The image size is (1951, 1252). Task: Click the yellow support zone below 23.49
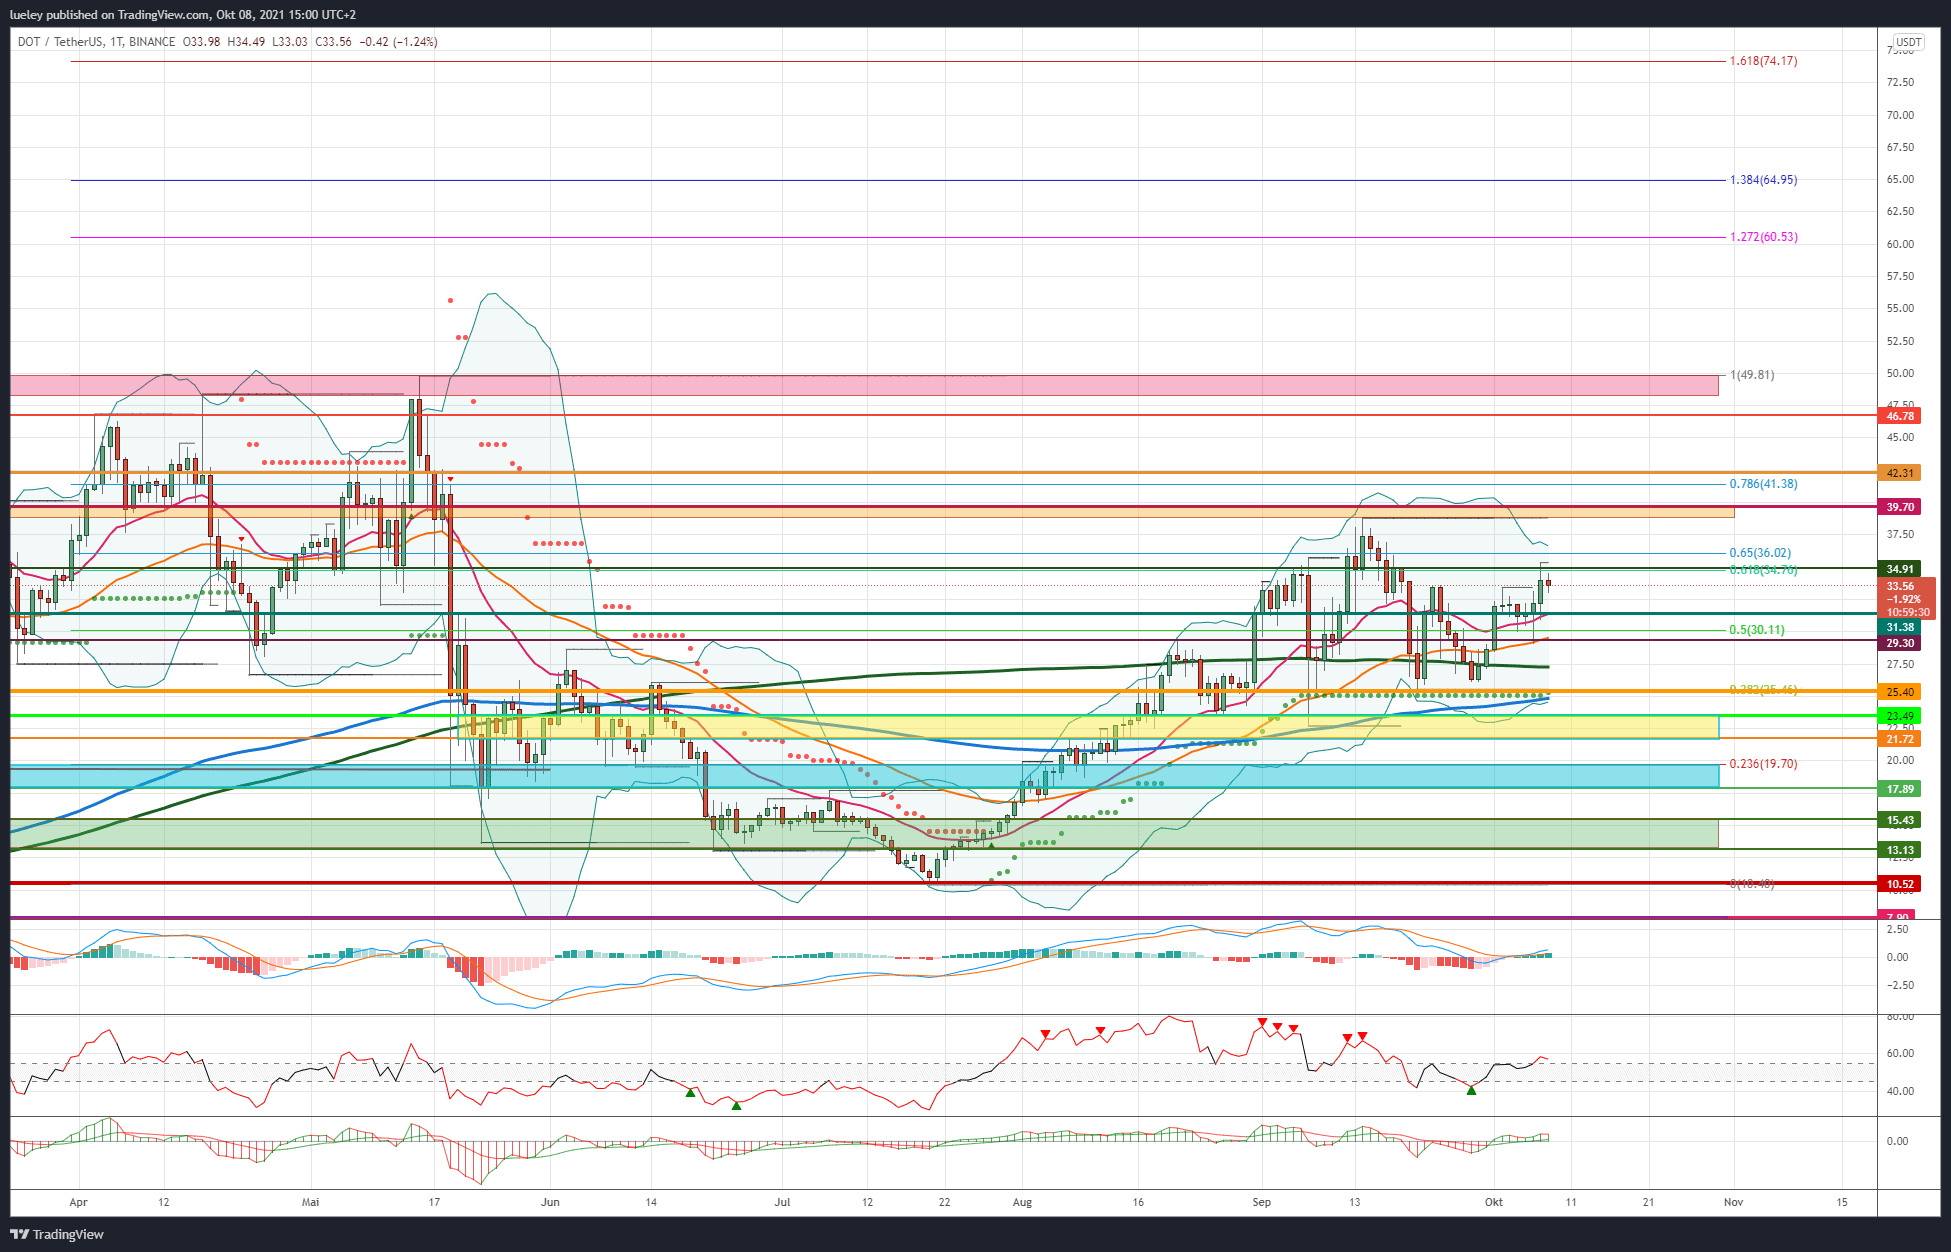[x=1090, y=727]
